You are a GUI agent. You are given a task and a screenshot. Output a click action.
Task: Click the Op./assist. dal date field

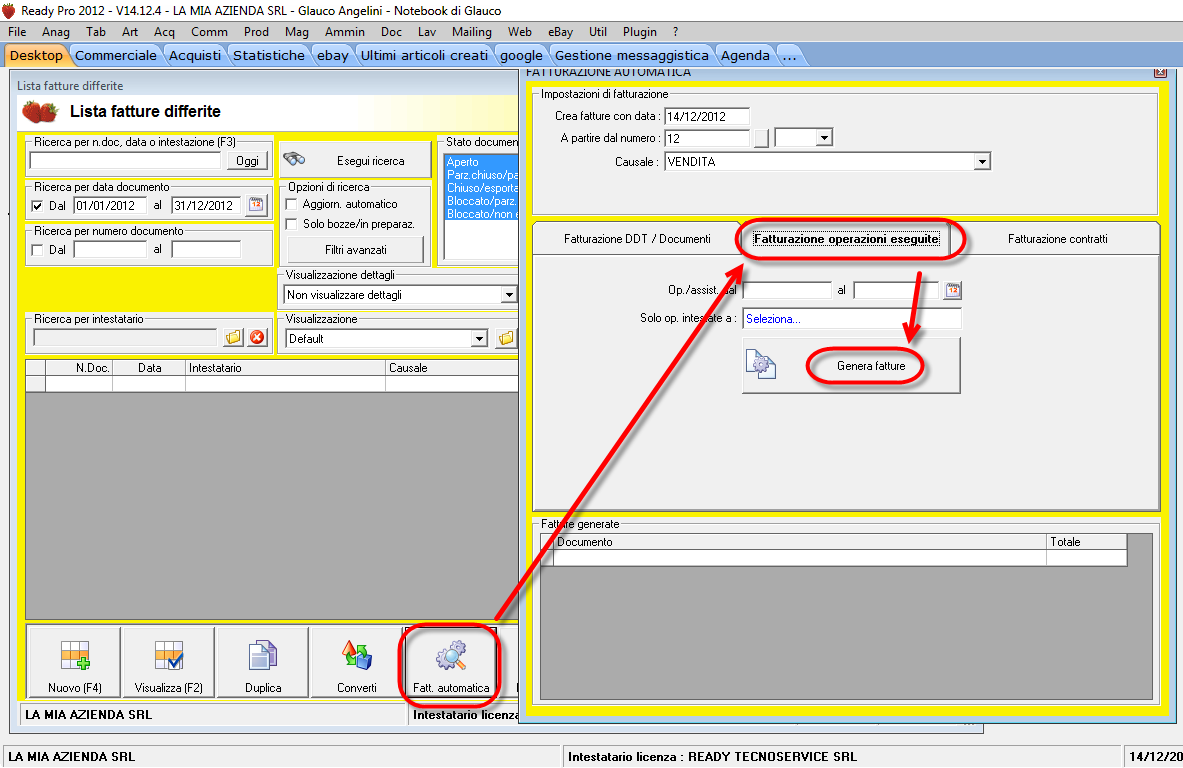coord(787,290)
